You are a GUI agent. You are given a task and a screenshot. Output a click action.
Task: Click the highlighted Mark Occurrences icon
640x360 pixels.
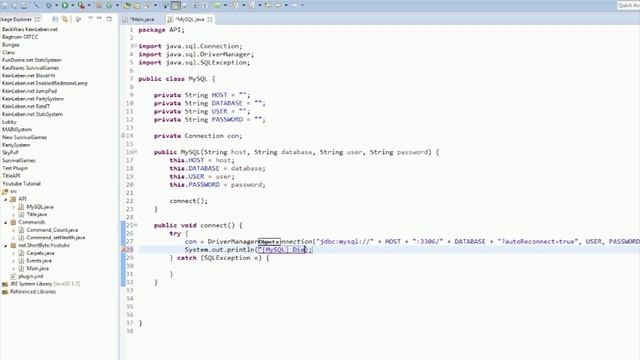[x=176, y=5]
